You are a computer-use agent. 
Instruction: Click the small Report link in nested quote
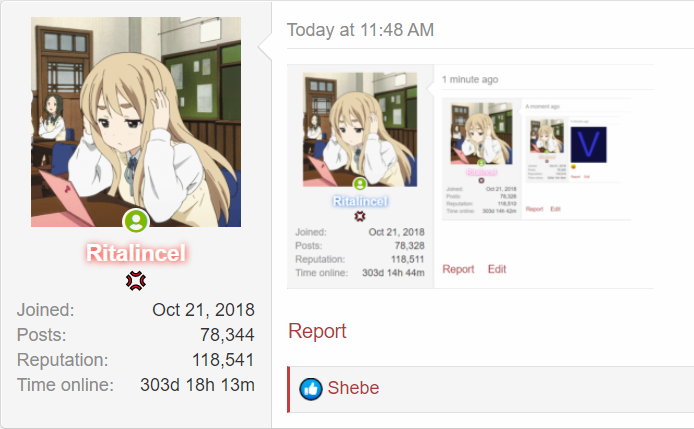[534, 209]
